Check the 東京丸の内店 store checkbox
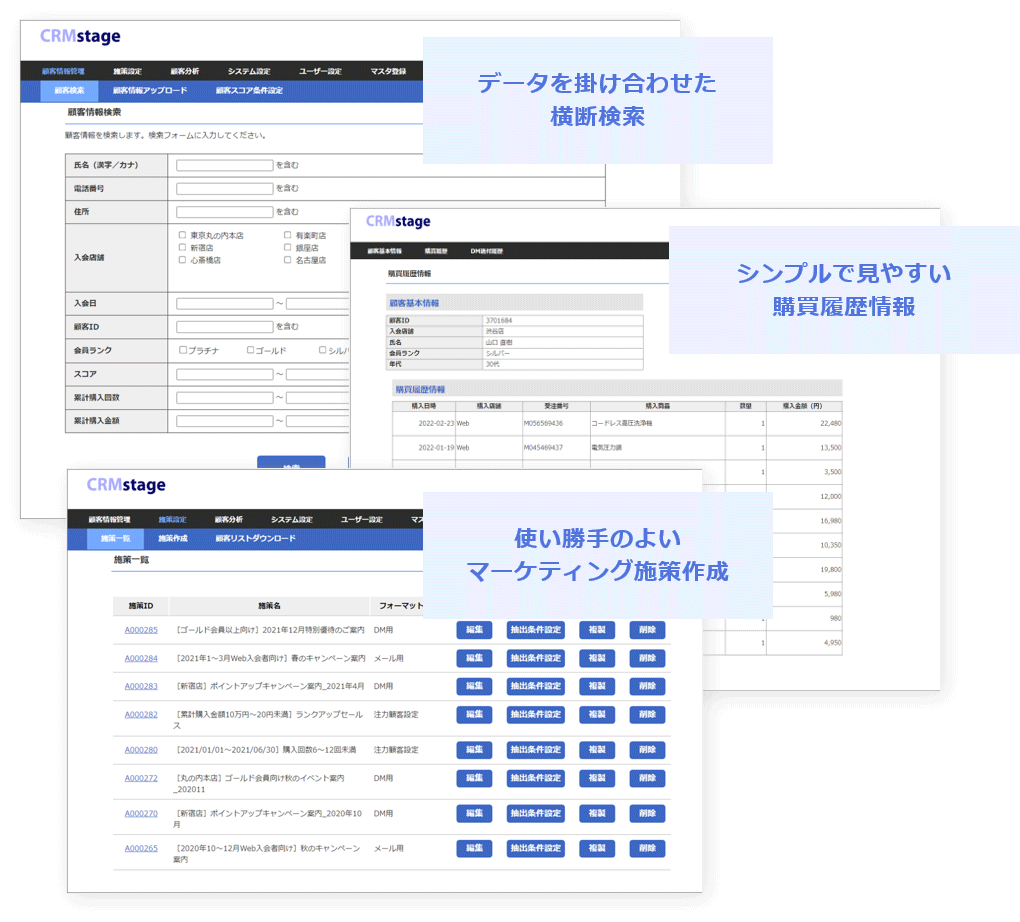Image resolution: width=1020 pixels, height=922 pixels. click(182, 235)
